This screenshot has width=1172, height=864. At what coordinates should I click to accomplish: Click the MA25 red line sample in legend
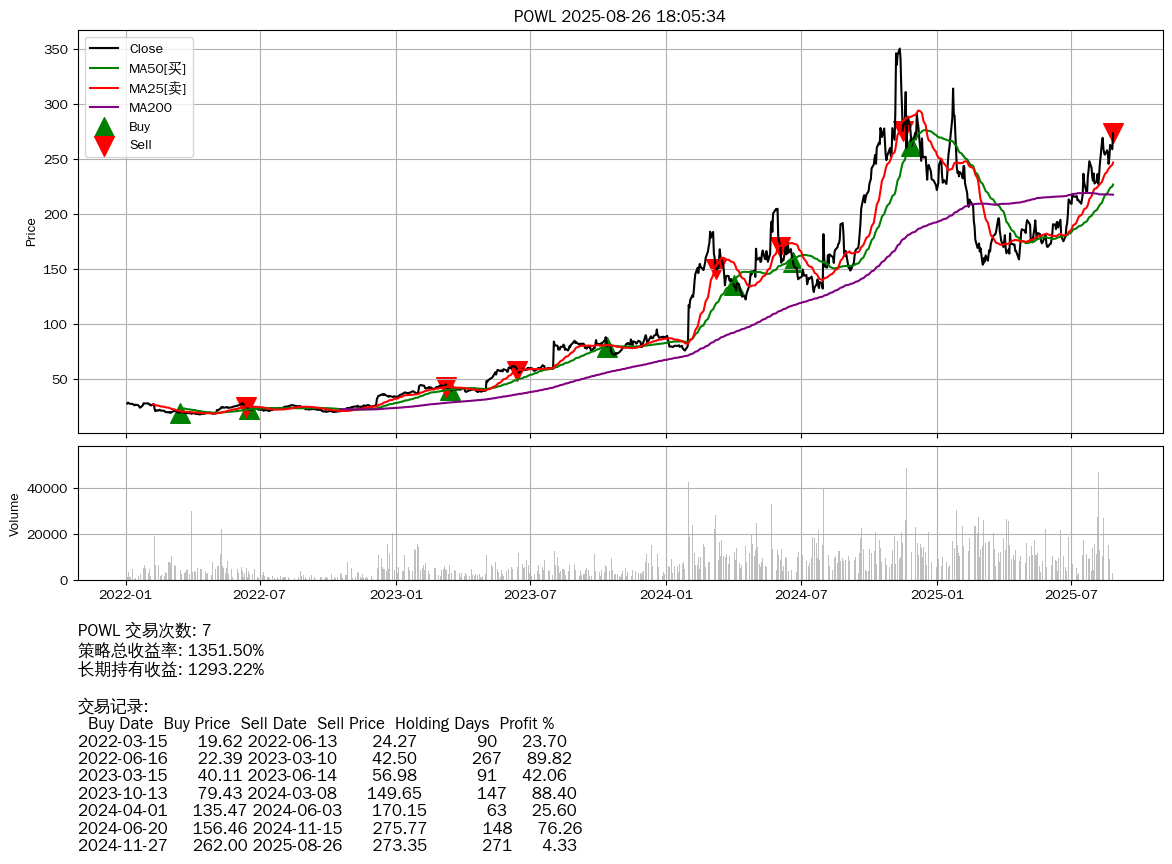coord(104,88)
